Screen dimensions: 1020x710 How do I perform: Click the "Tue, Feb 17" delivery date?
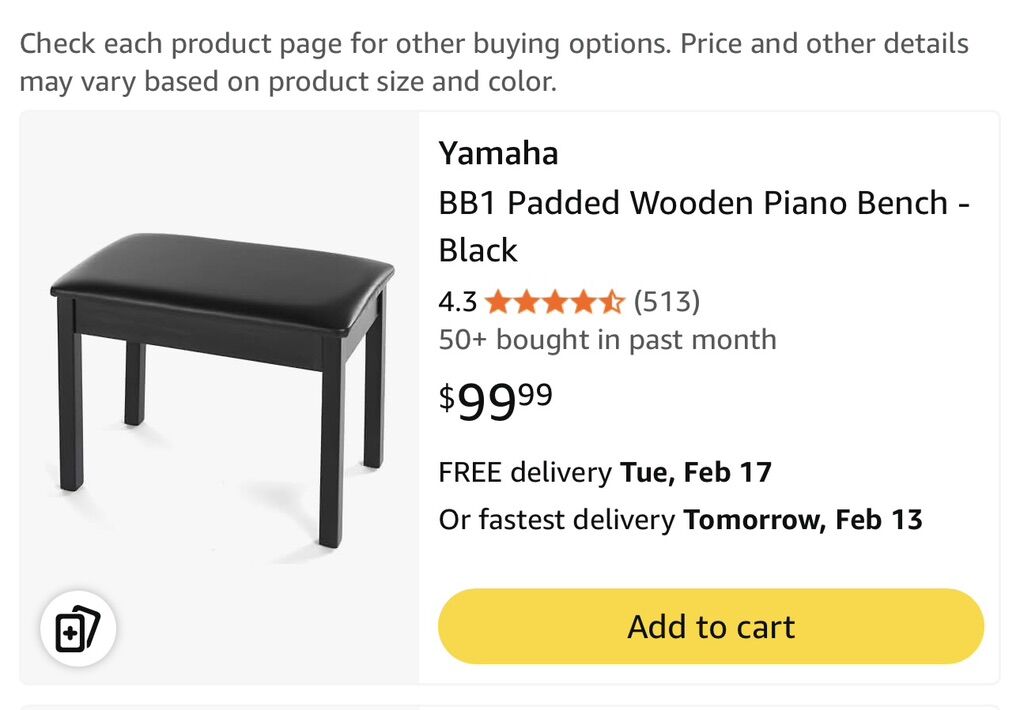[x=696, y=472]
